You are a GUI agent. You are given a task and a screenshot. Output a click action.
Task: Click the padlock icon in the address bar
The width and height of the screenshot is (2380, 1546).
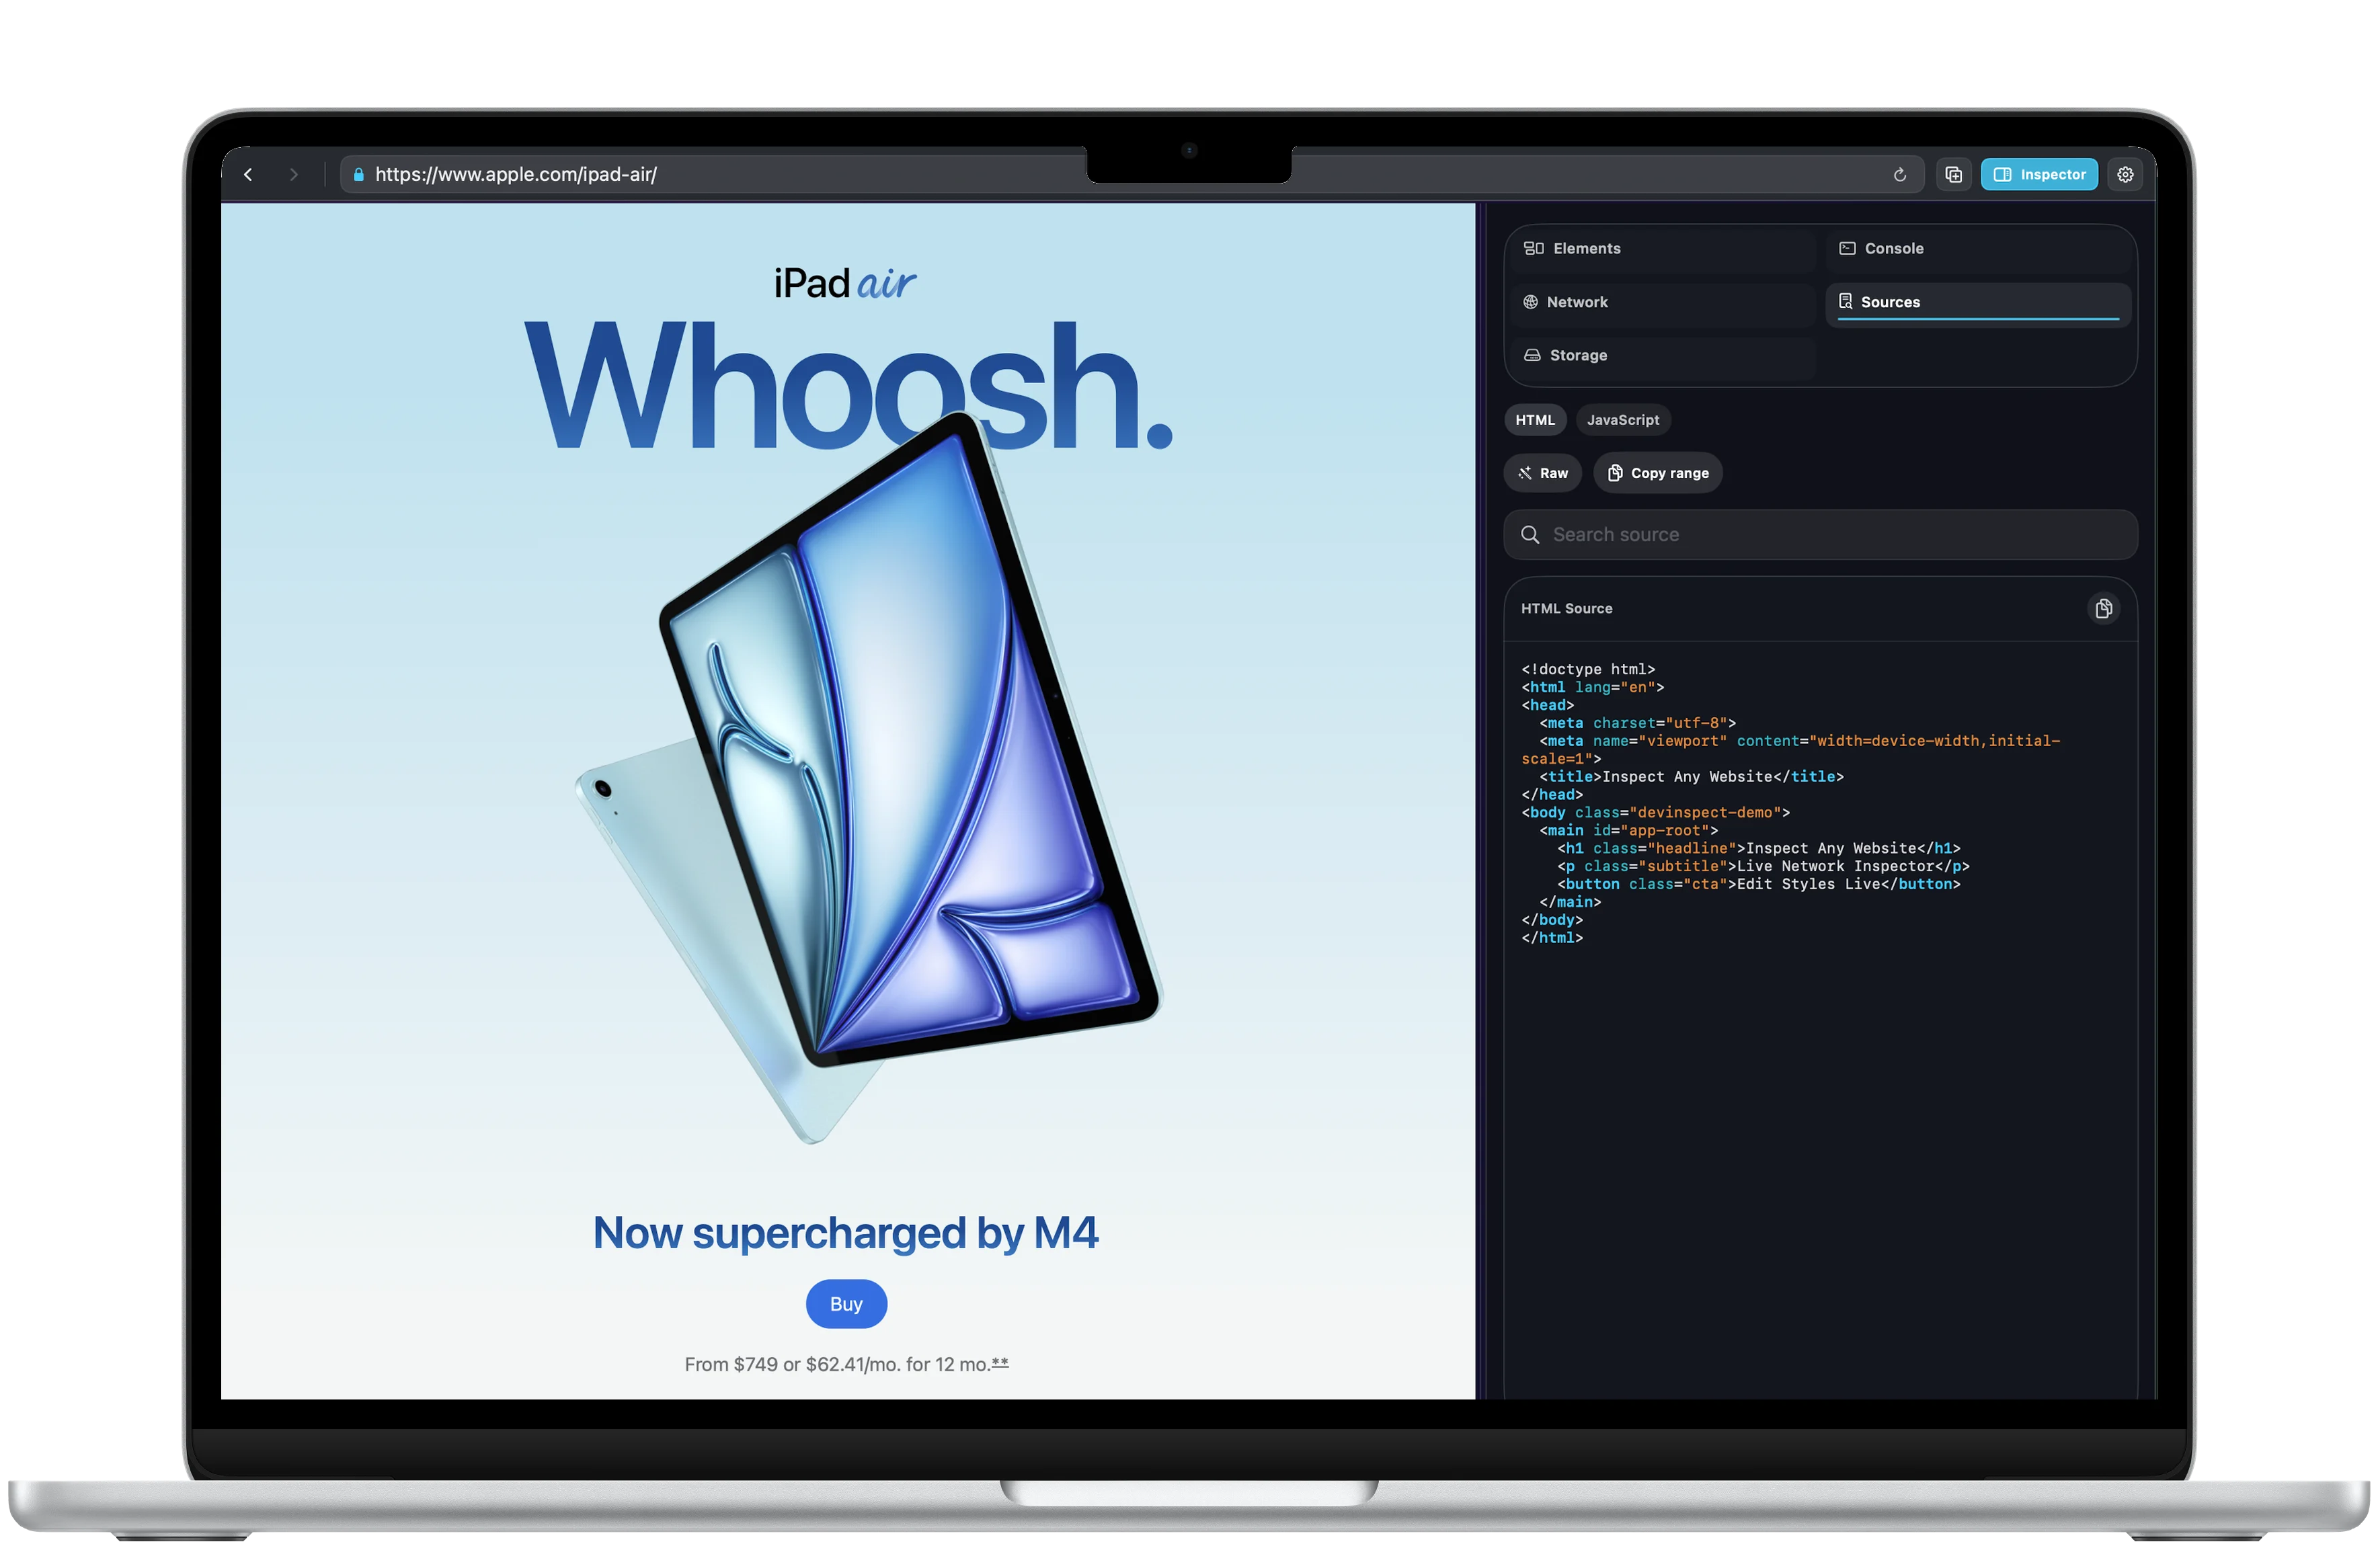(x=358, y=174)
